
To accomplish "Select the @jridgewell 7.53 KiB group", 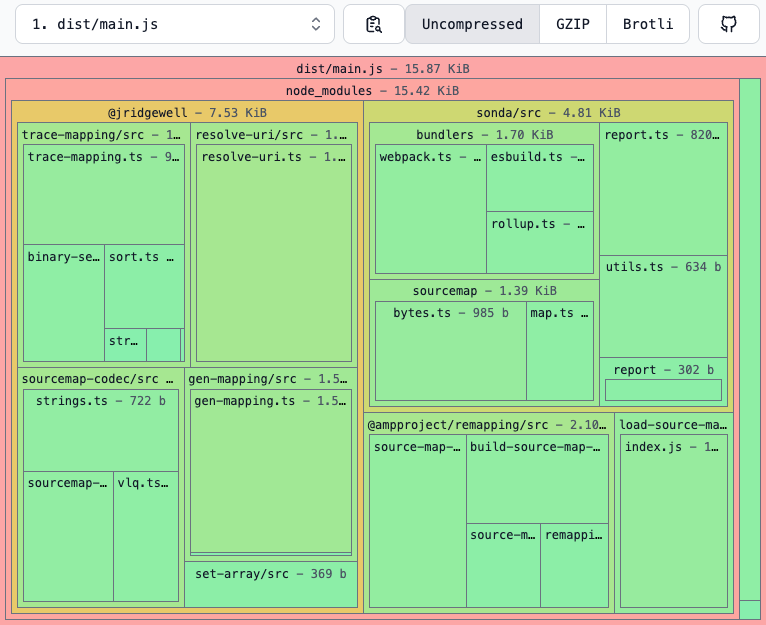I will 187,112.
